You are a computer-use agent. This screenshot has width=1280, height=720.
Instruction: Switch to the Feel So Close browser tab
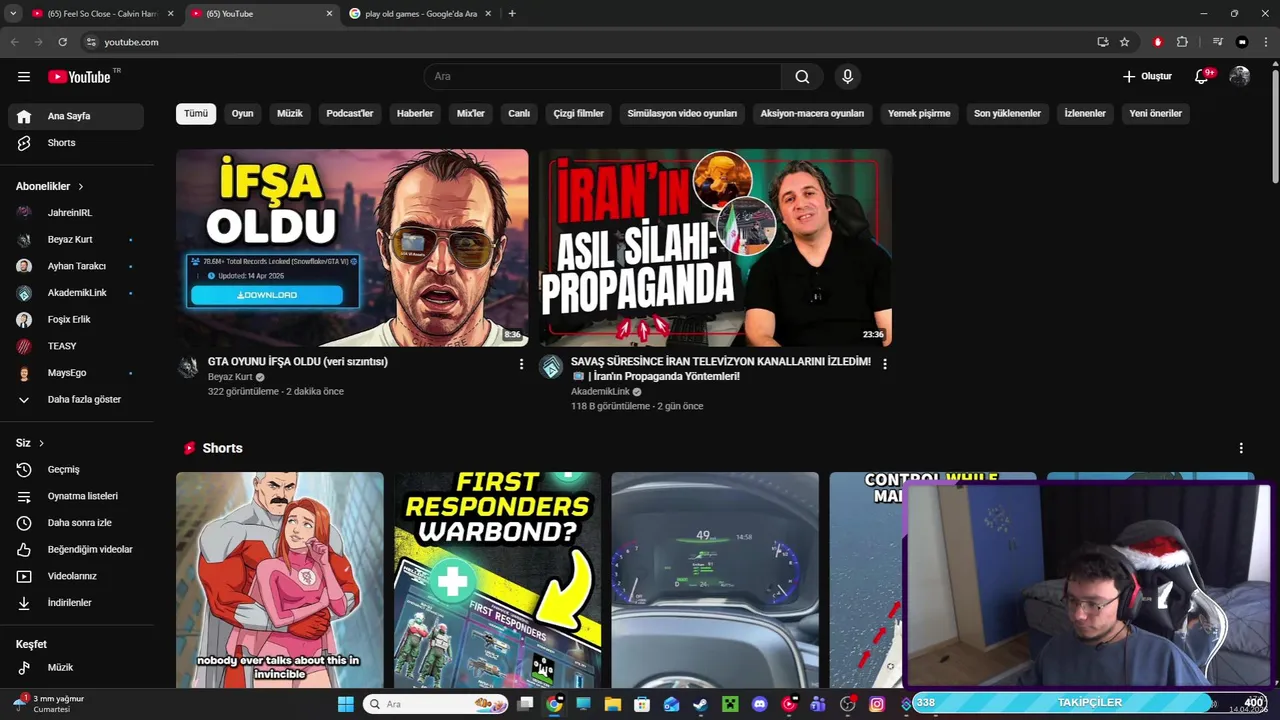tap(100, 14)
